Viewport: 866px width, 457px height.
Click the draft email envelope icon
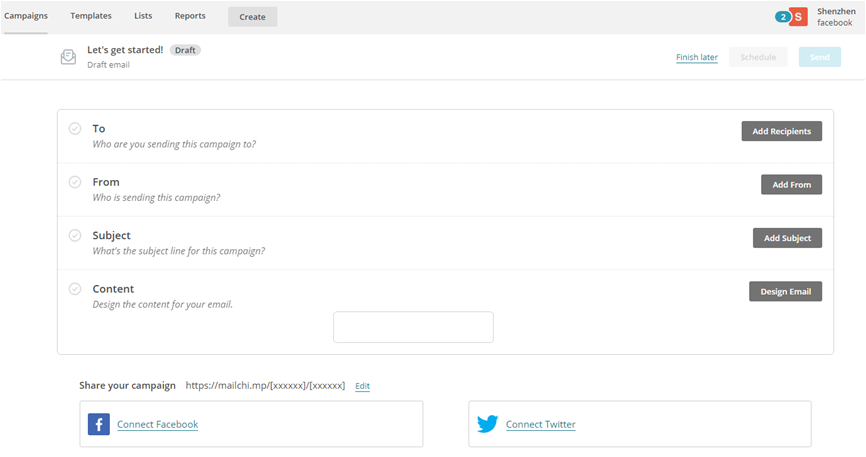click(68, 57)
